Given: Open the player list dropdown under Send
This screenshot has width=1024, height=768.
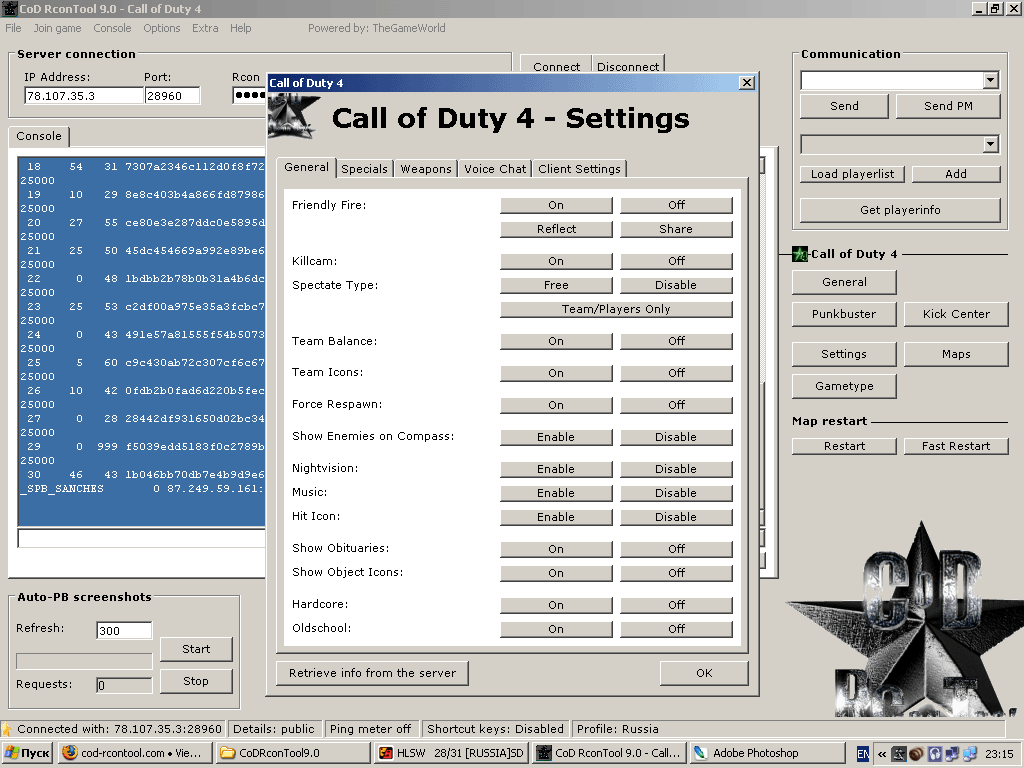Looking at the screenshot, I should point(990,144).
